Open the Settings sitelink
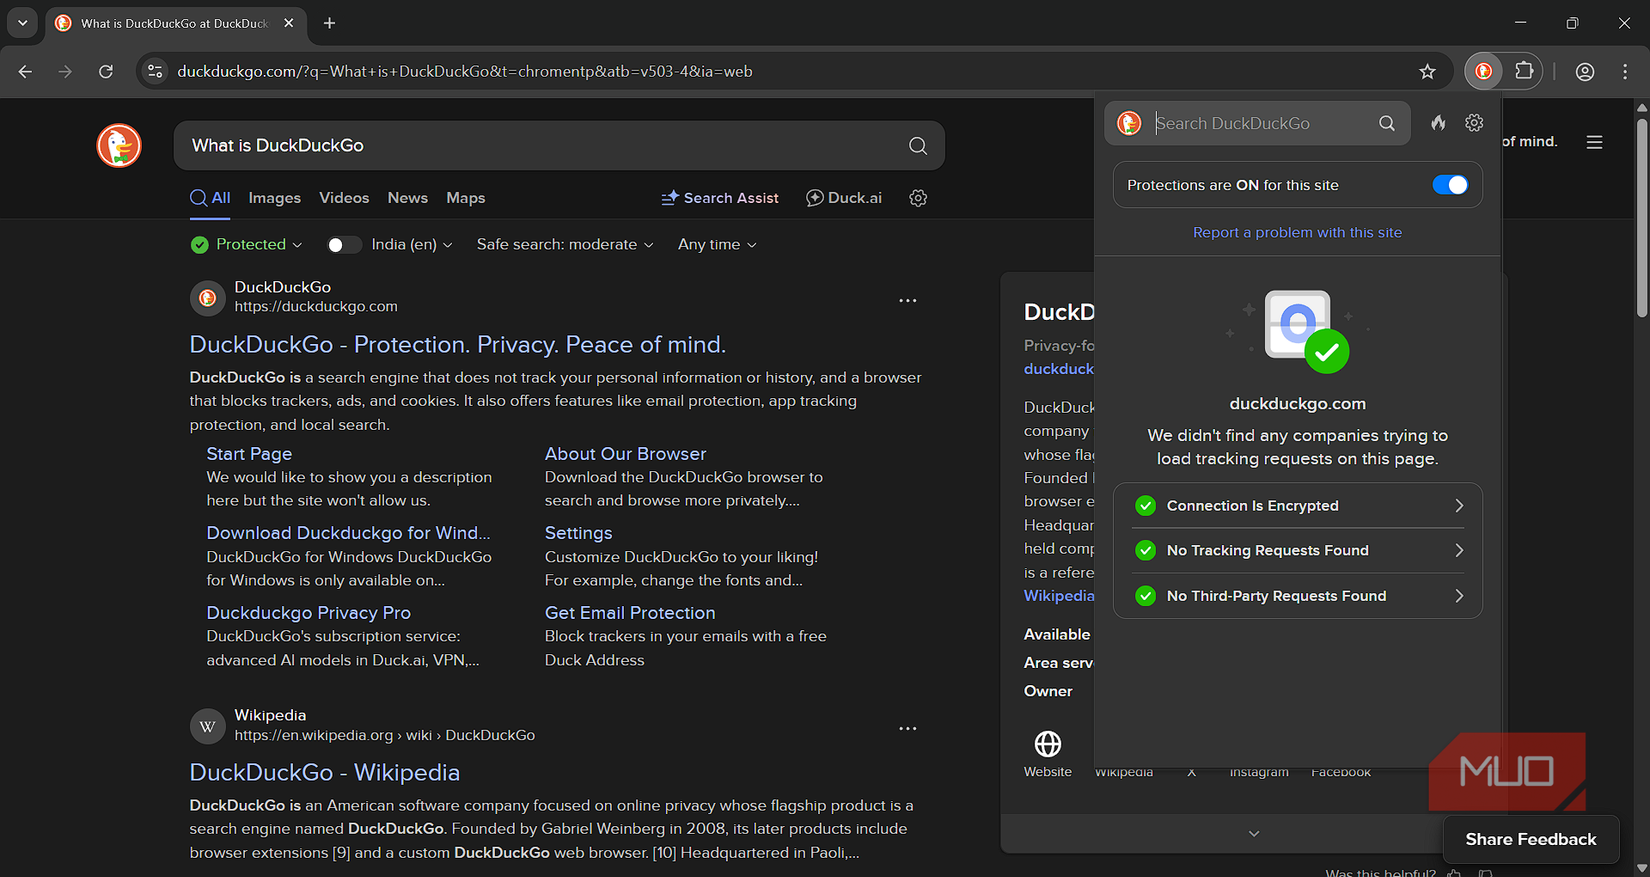The image size is (1650, 877). point(578,534)
